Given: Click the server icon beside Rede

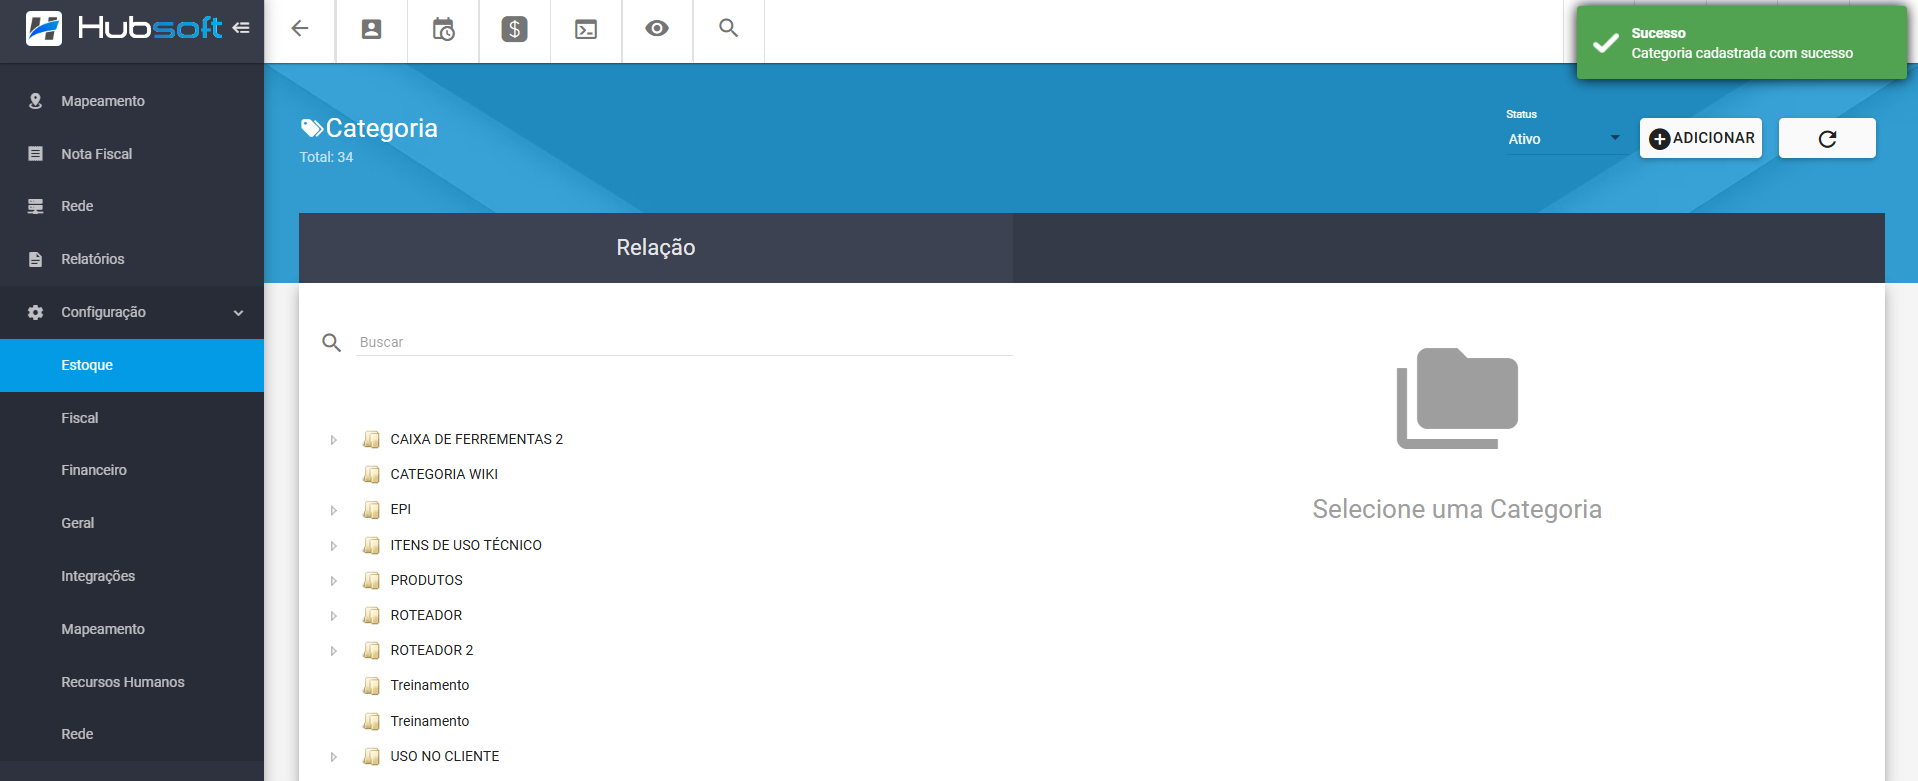Looking at the screenshot, I should tap(36, 206).
